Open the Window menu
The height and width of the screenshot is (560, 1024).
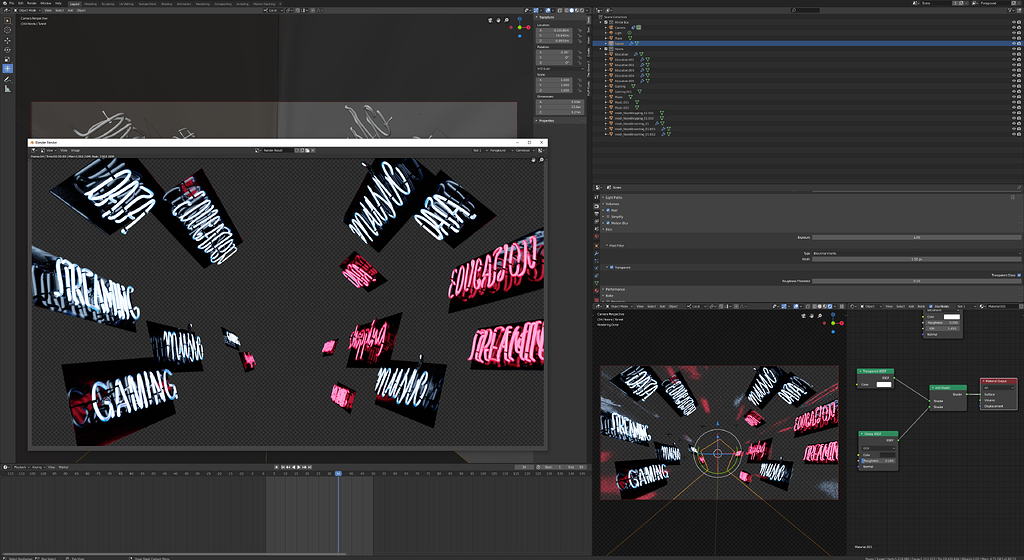click(x=46, y=3)
